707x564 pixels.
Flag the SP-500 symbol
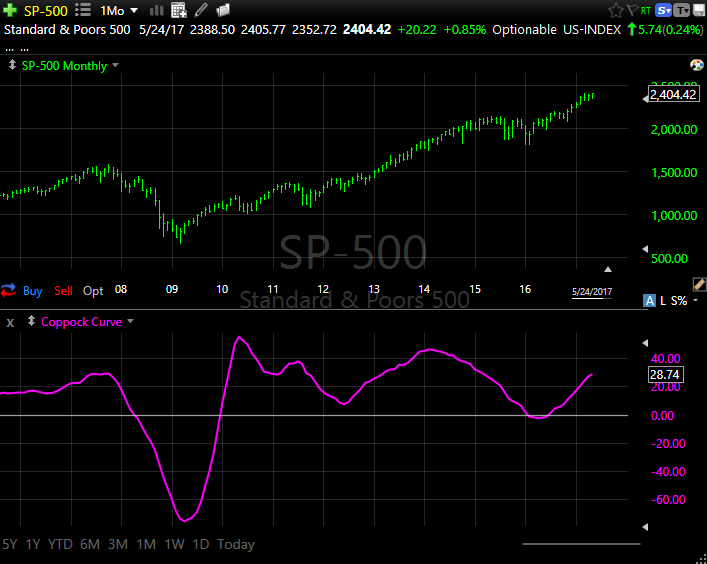pos(632,10)
